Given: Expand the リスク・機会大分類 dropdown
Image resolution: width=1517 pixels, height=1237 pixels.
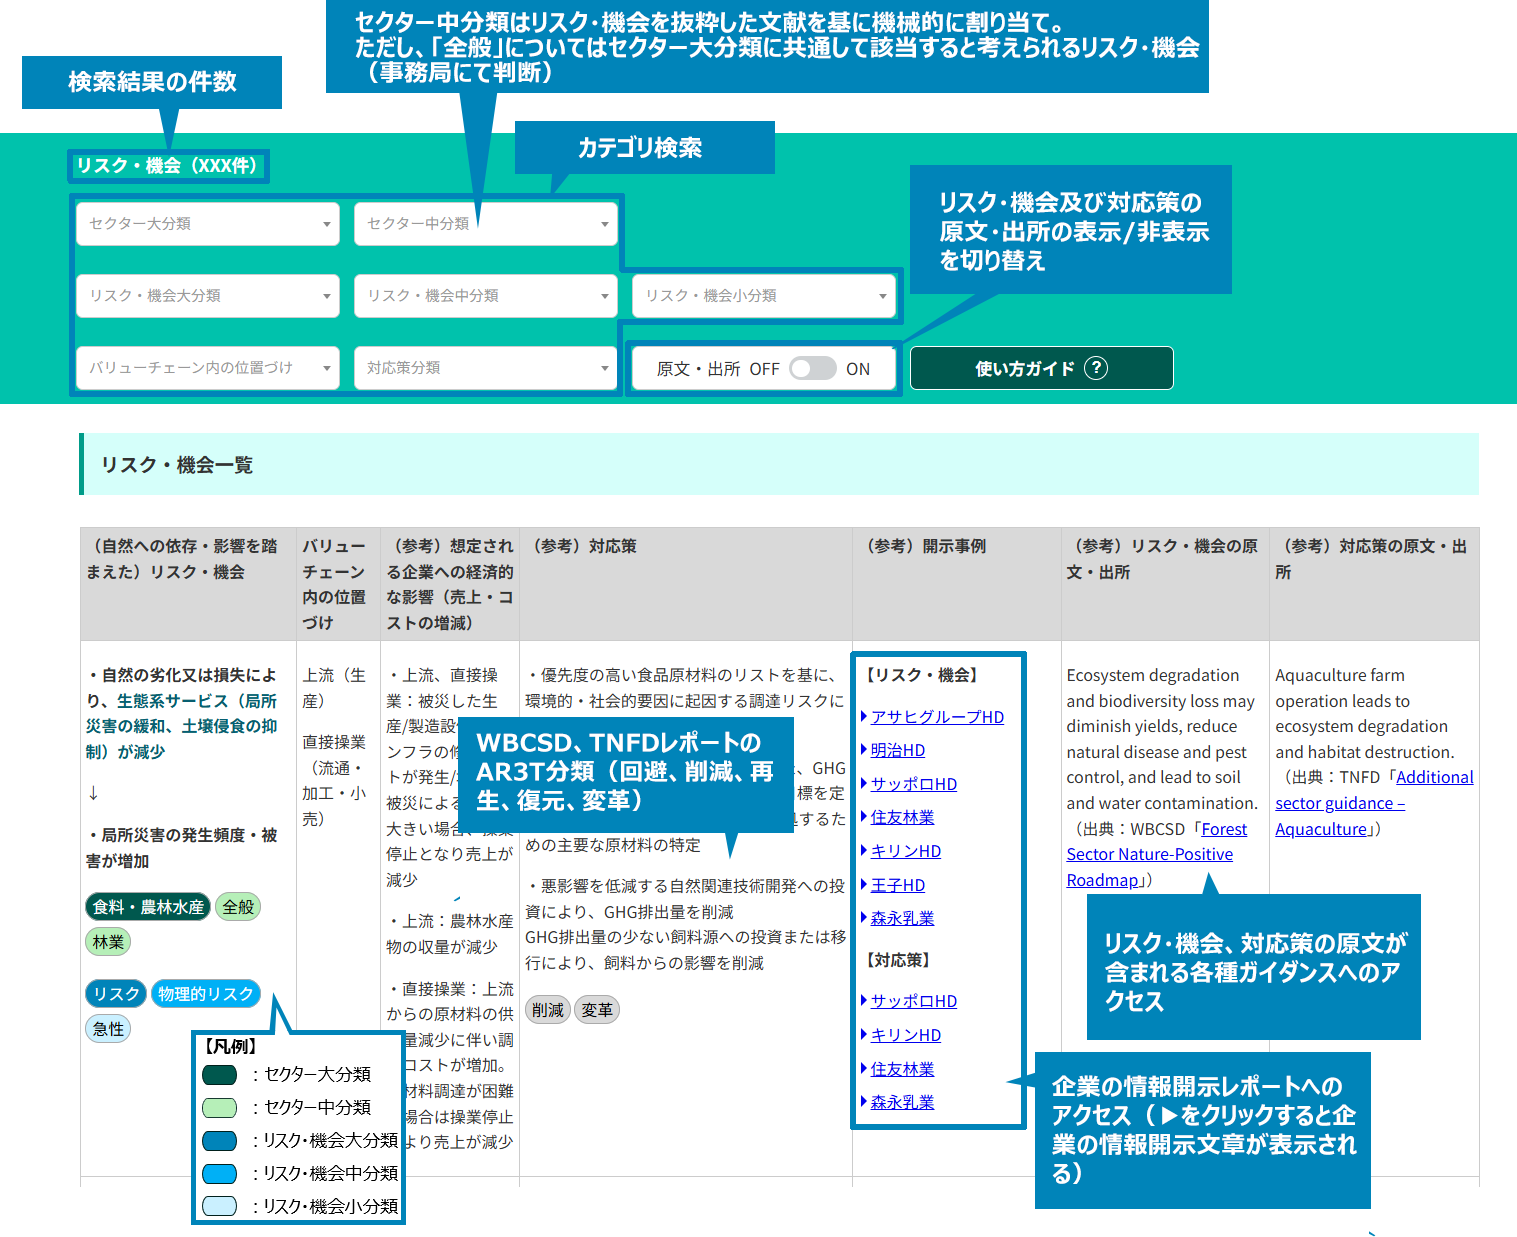Looking at the screenshot, I should pyautogui.click(x=208, y=296).
